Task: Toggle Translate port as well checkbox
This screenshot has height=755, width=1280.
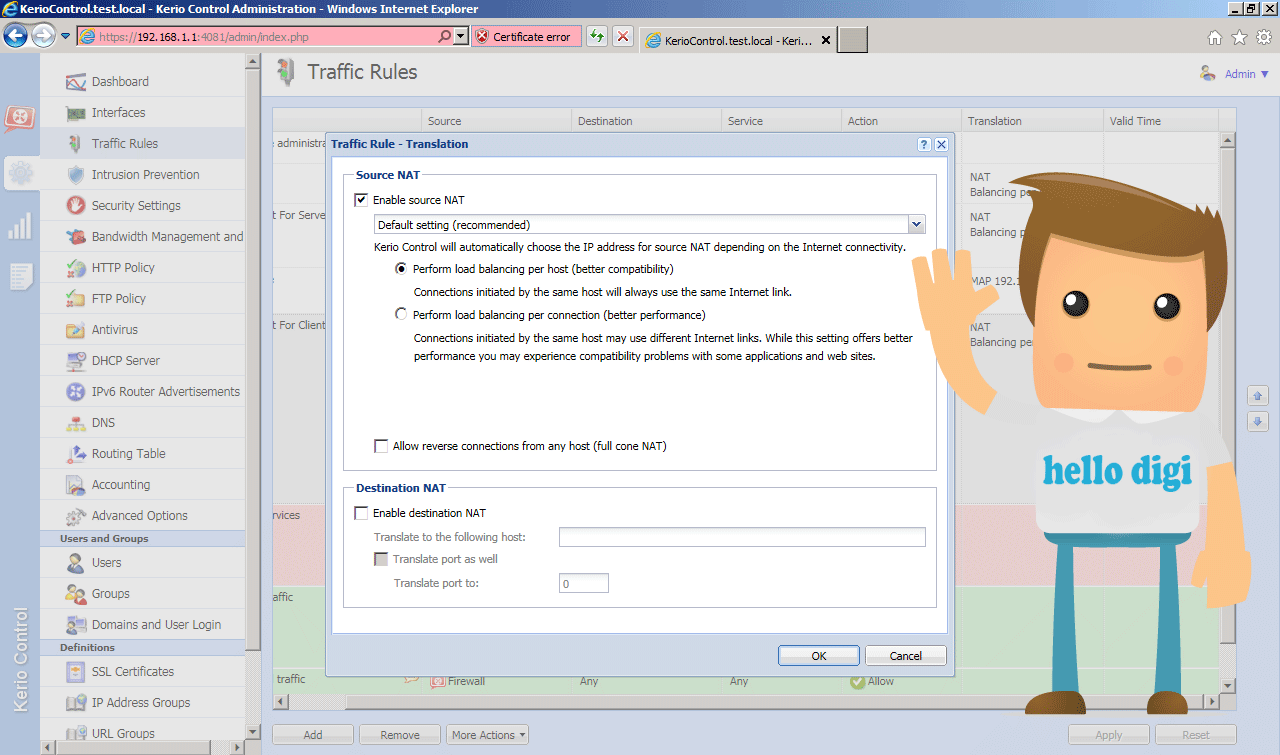Action: point(381,559)
